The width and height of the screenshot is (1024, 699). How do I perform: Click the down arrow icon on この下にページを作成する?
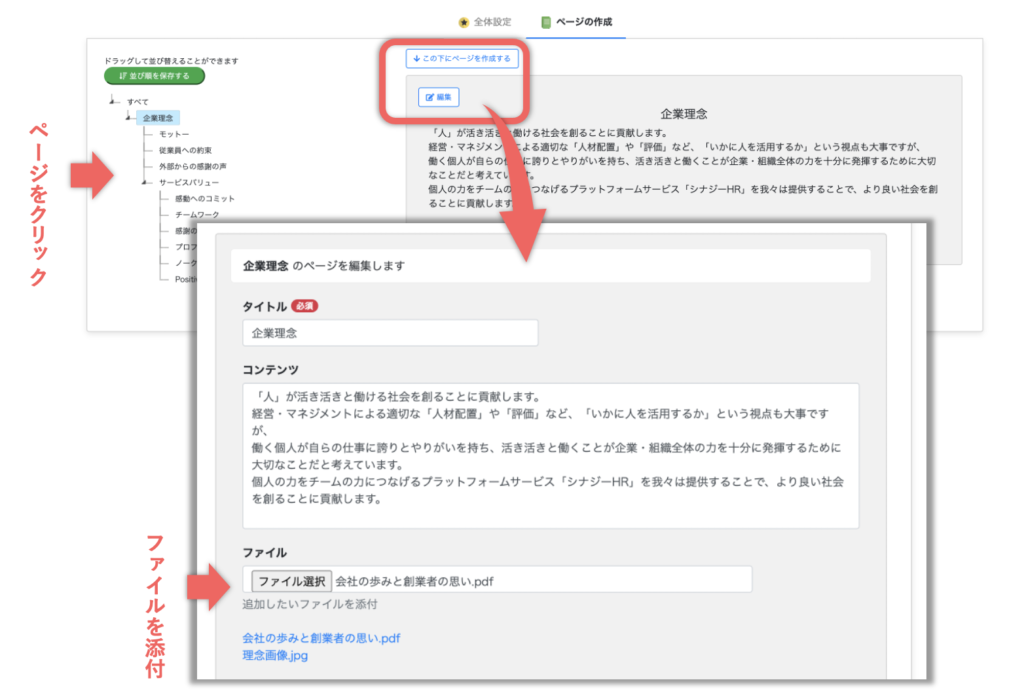tap(416, 59)
